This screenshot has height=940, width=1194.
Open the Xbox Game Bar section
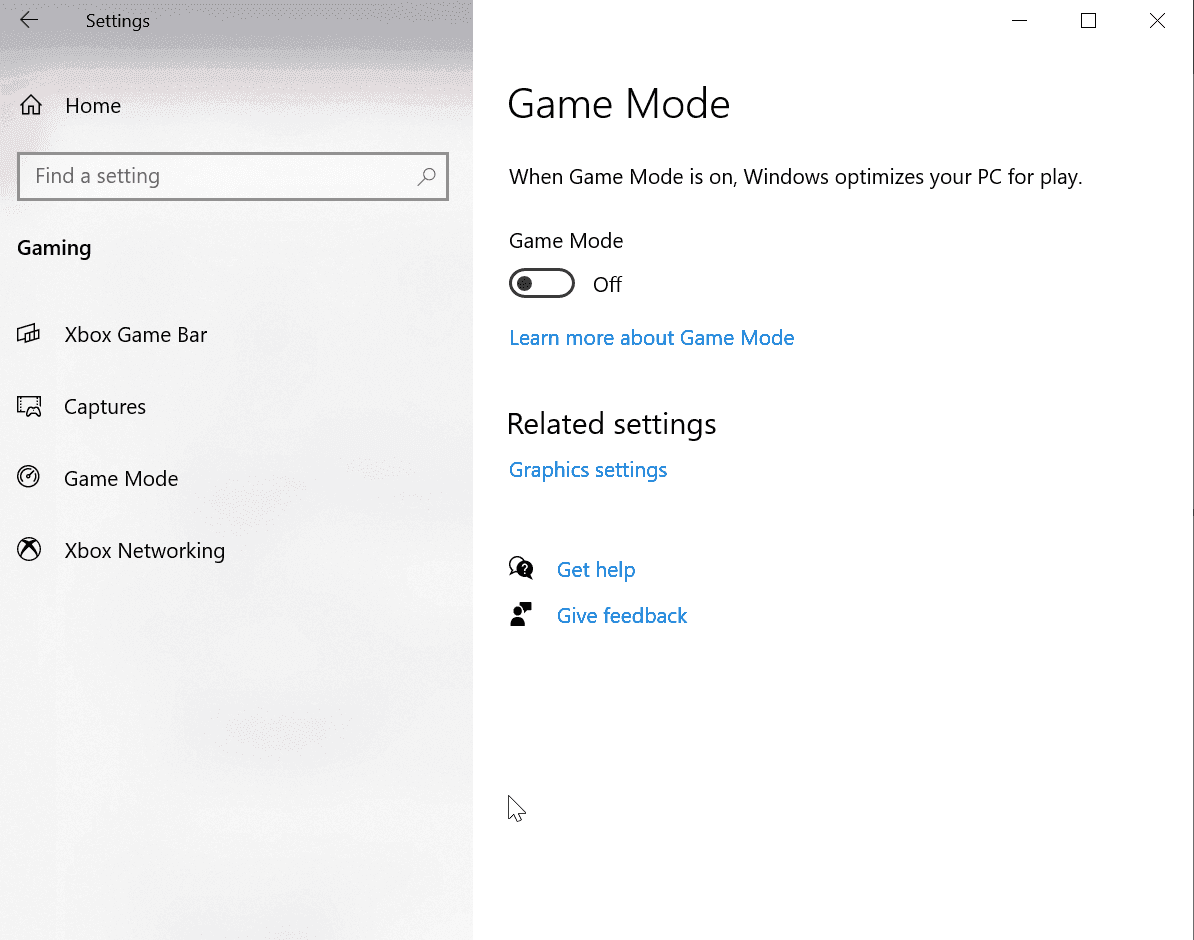pyautogui.click(x=135, y=334)
